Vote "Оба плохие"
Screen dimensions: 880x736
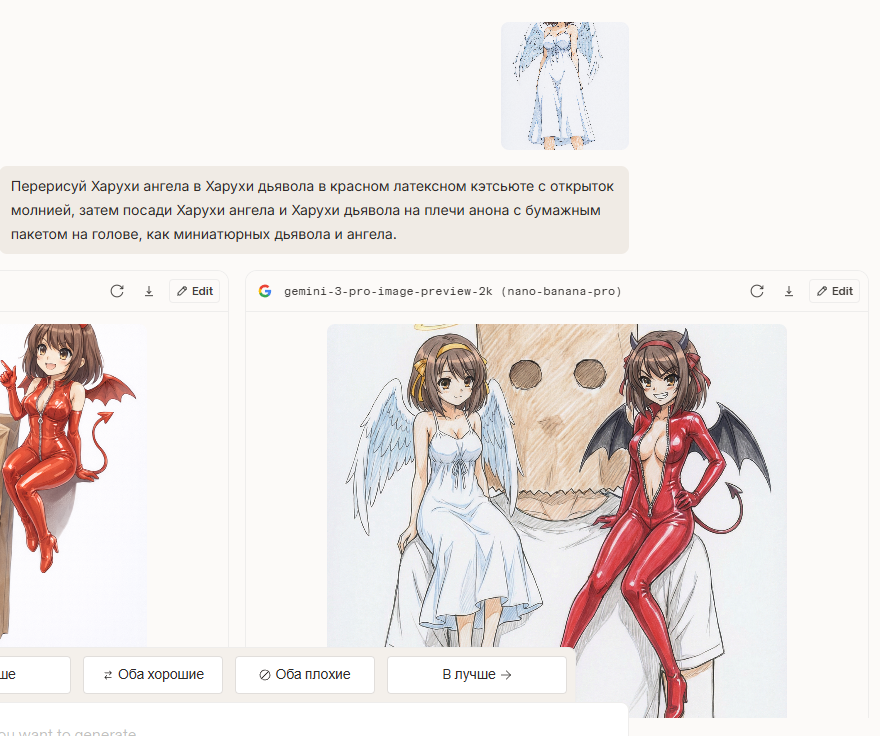pos(305,675)
